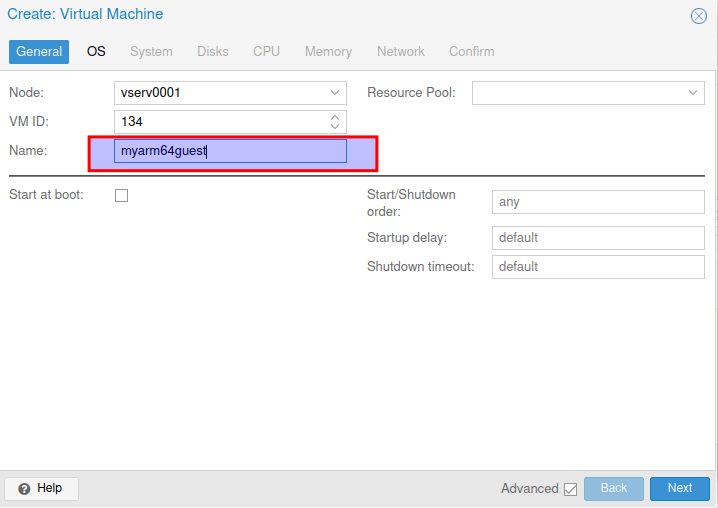Click the Name text field
Image resolution: width=718 pixels, height=508 pixels.
230,152
